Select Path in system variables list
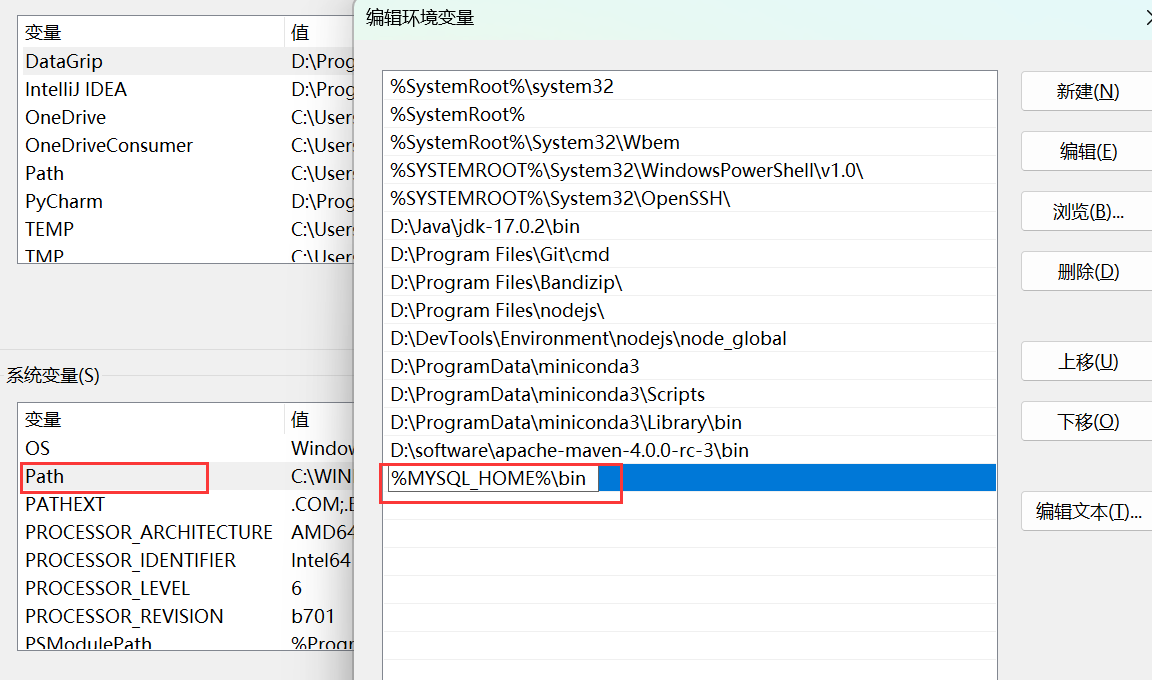 (x=188, y=477)
